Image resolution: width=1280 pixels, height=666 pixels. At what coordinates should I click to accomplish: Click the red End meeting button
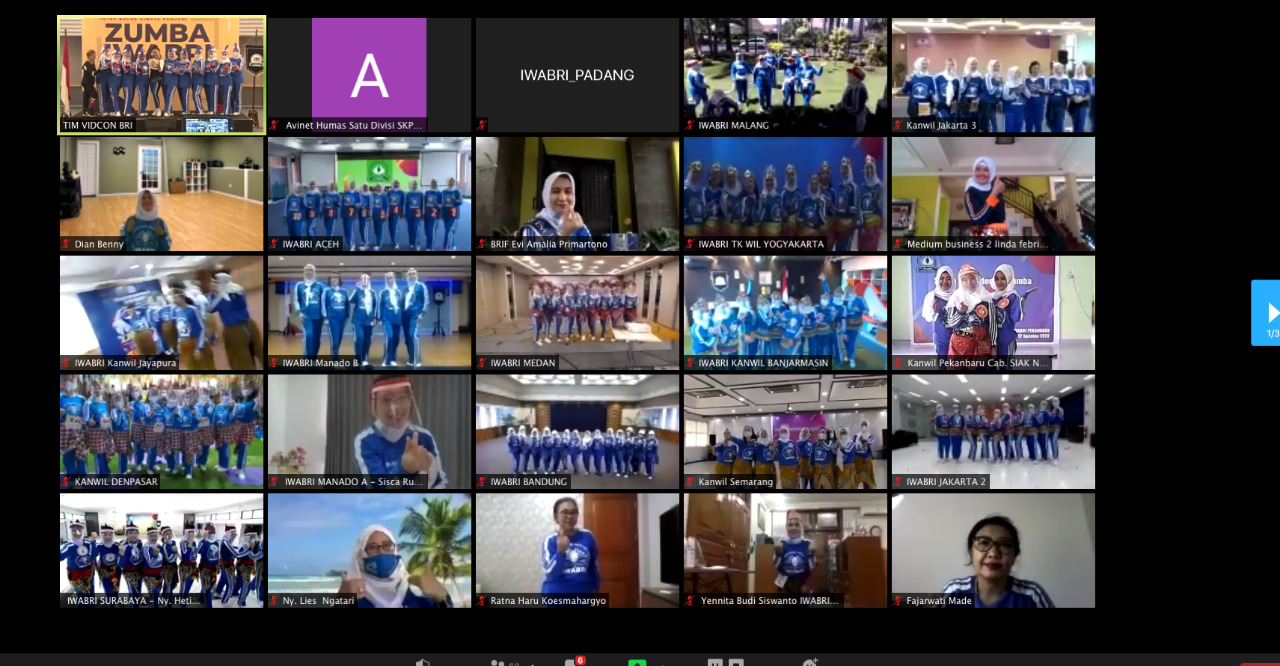pos(1258,663)
